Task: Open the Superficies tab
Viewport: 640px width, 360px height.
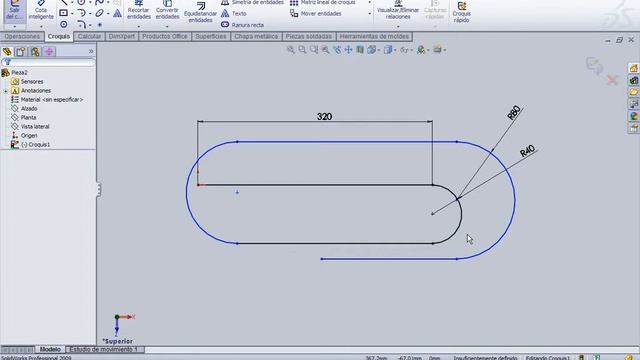Action: point(211,36)
